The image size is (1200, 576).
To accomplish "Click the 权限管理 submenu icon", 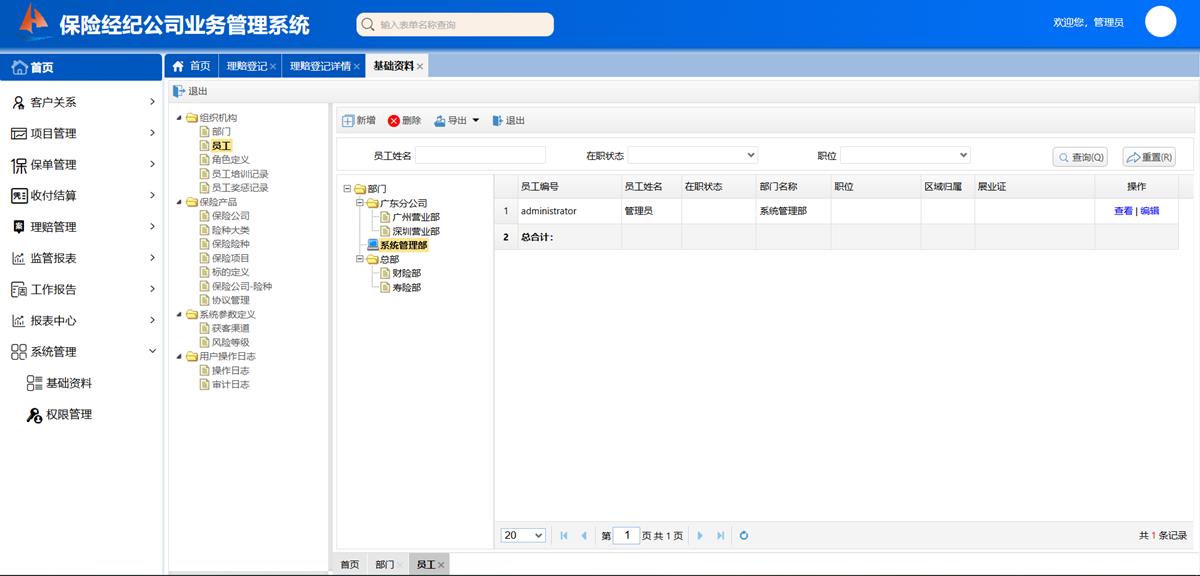I will [x=34, y=415].
